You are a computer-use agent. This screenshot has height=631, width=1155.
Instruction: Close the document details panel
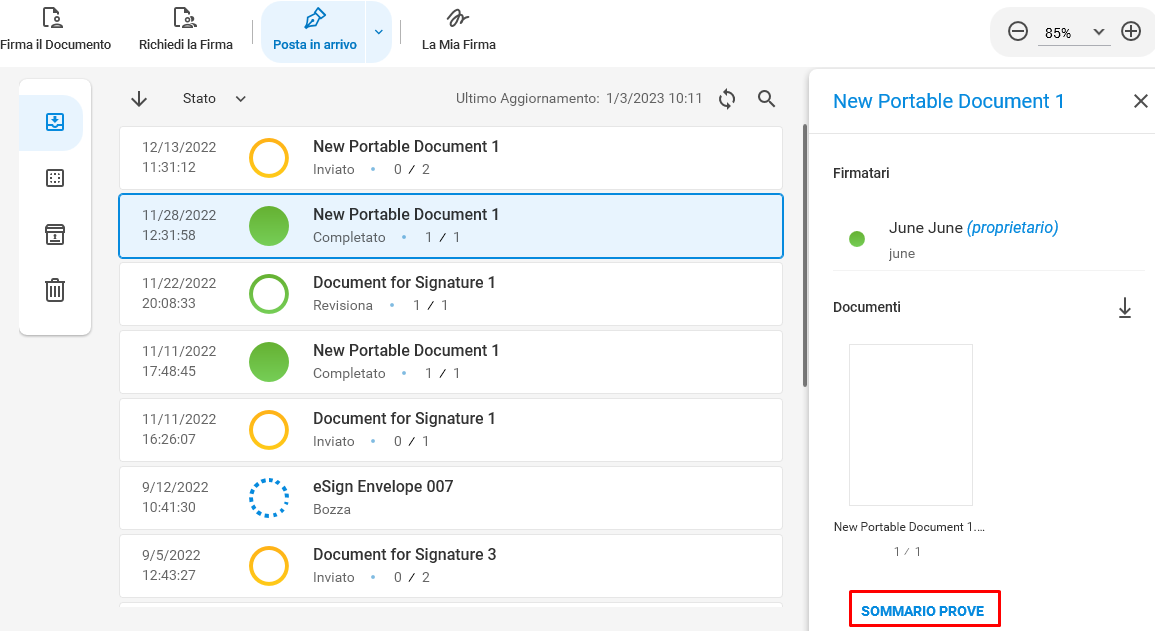1140,101
